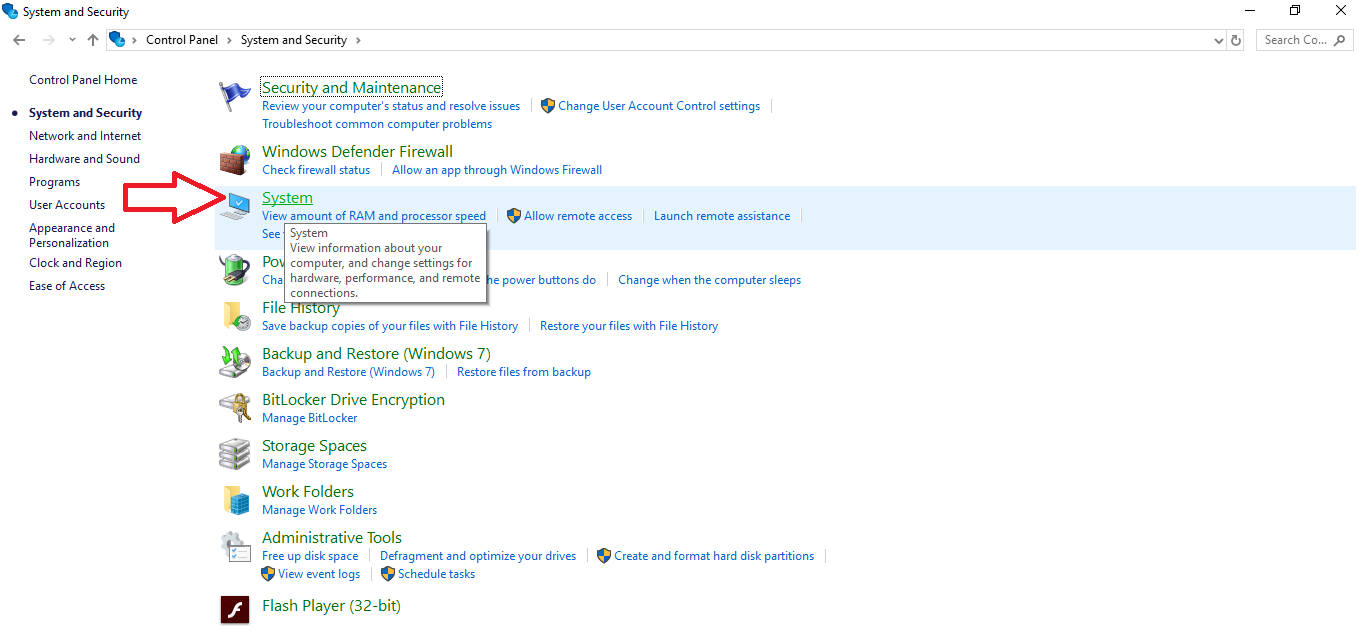Expand the System and Security breadcrumb chevron
Image resolution: width=1366 pixels, height=639 pixels.
tap(358, 40)
